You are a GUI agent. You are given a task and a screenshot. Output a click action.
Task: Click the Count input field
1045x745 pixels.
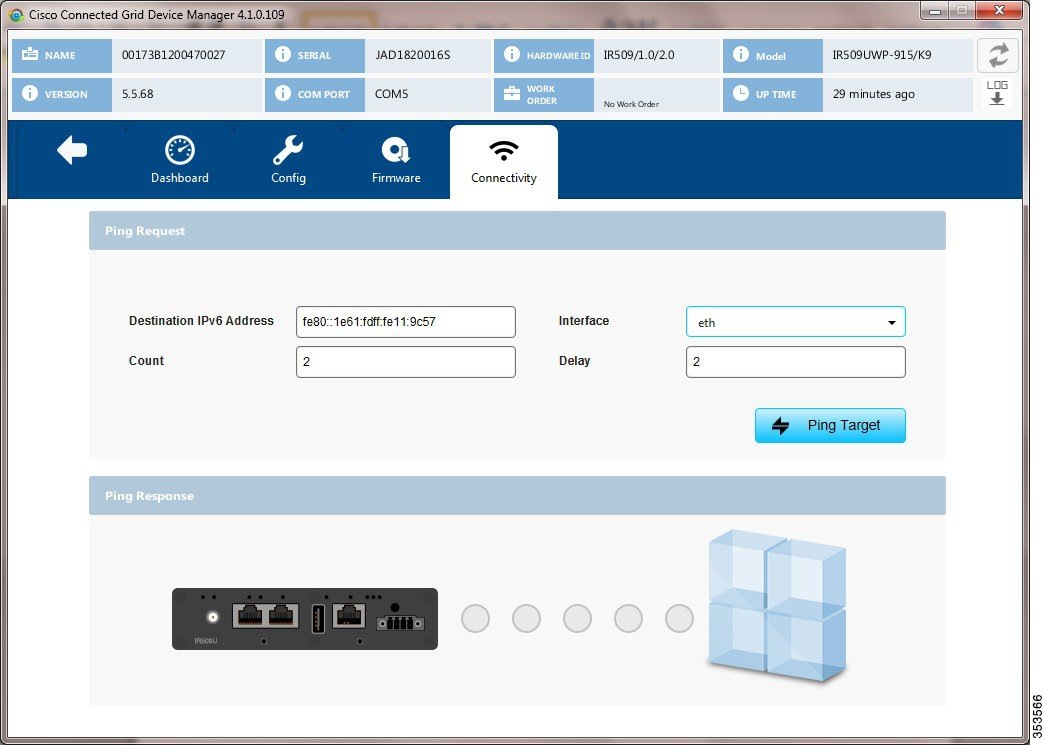406,362
